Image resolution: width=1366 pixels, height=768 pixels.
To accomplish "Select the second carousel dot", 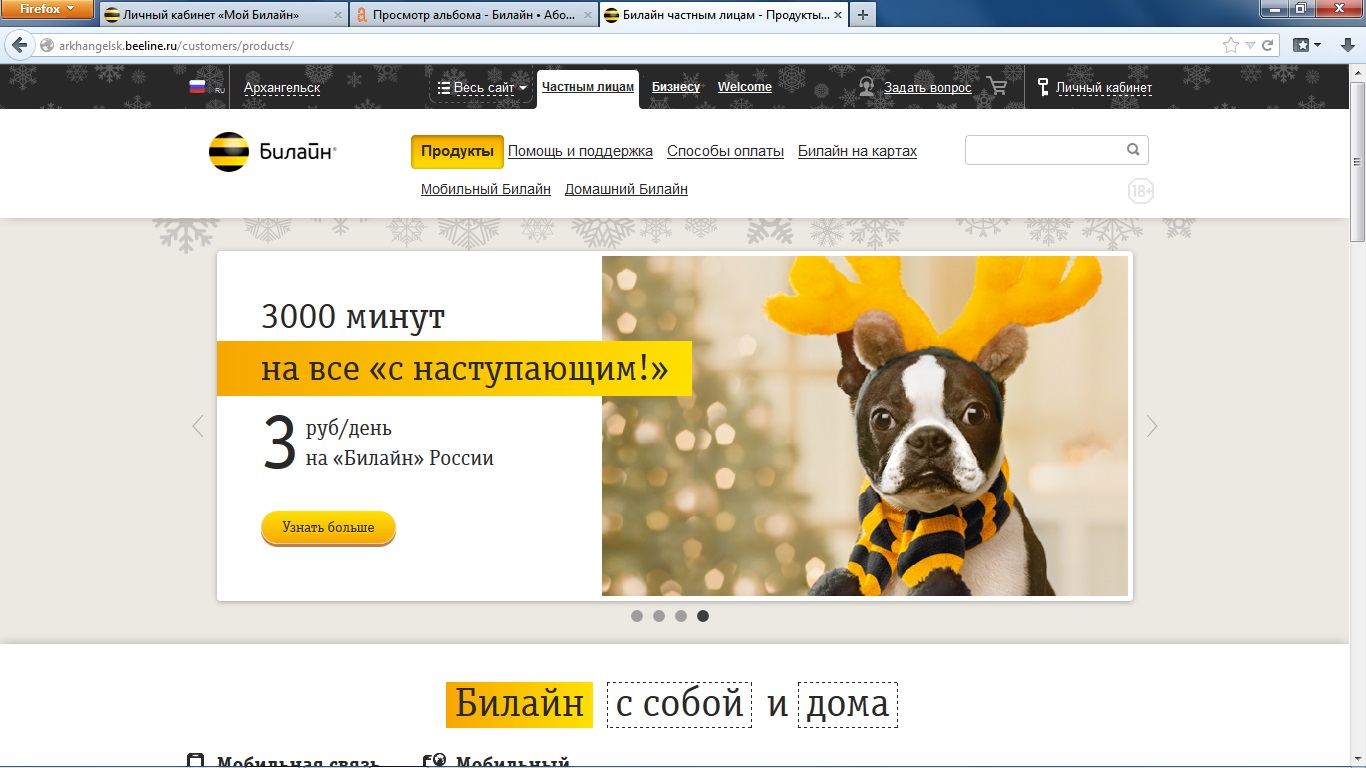I will [659, 616].
